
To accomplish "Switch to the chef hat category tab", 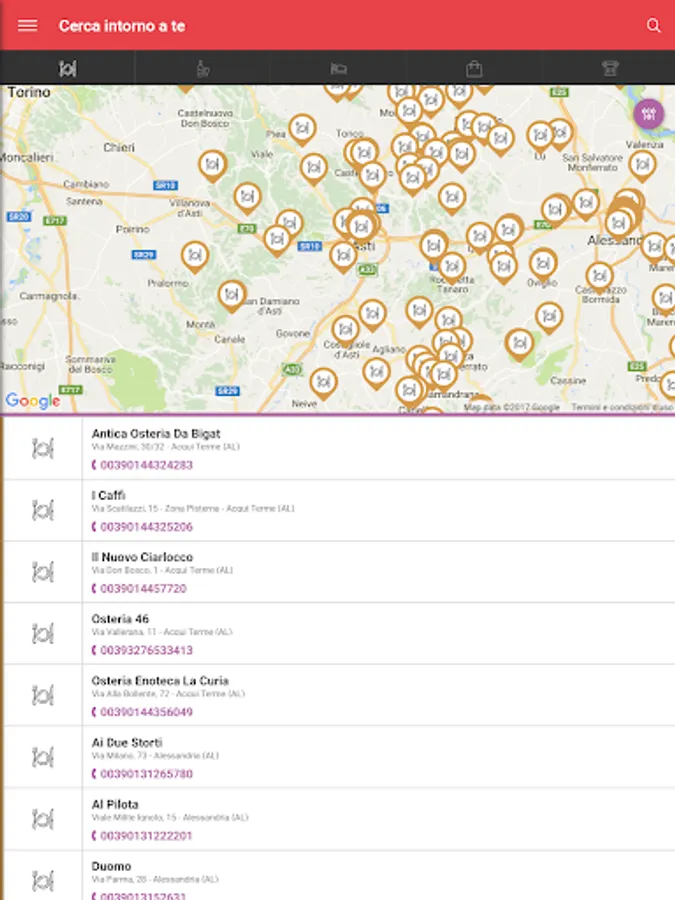I will 610,68.
